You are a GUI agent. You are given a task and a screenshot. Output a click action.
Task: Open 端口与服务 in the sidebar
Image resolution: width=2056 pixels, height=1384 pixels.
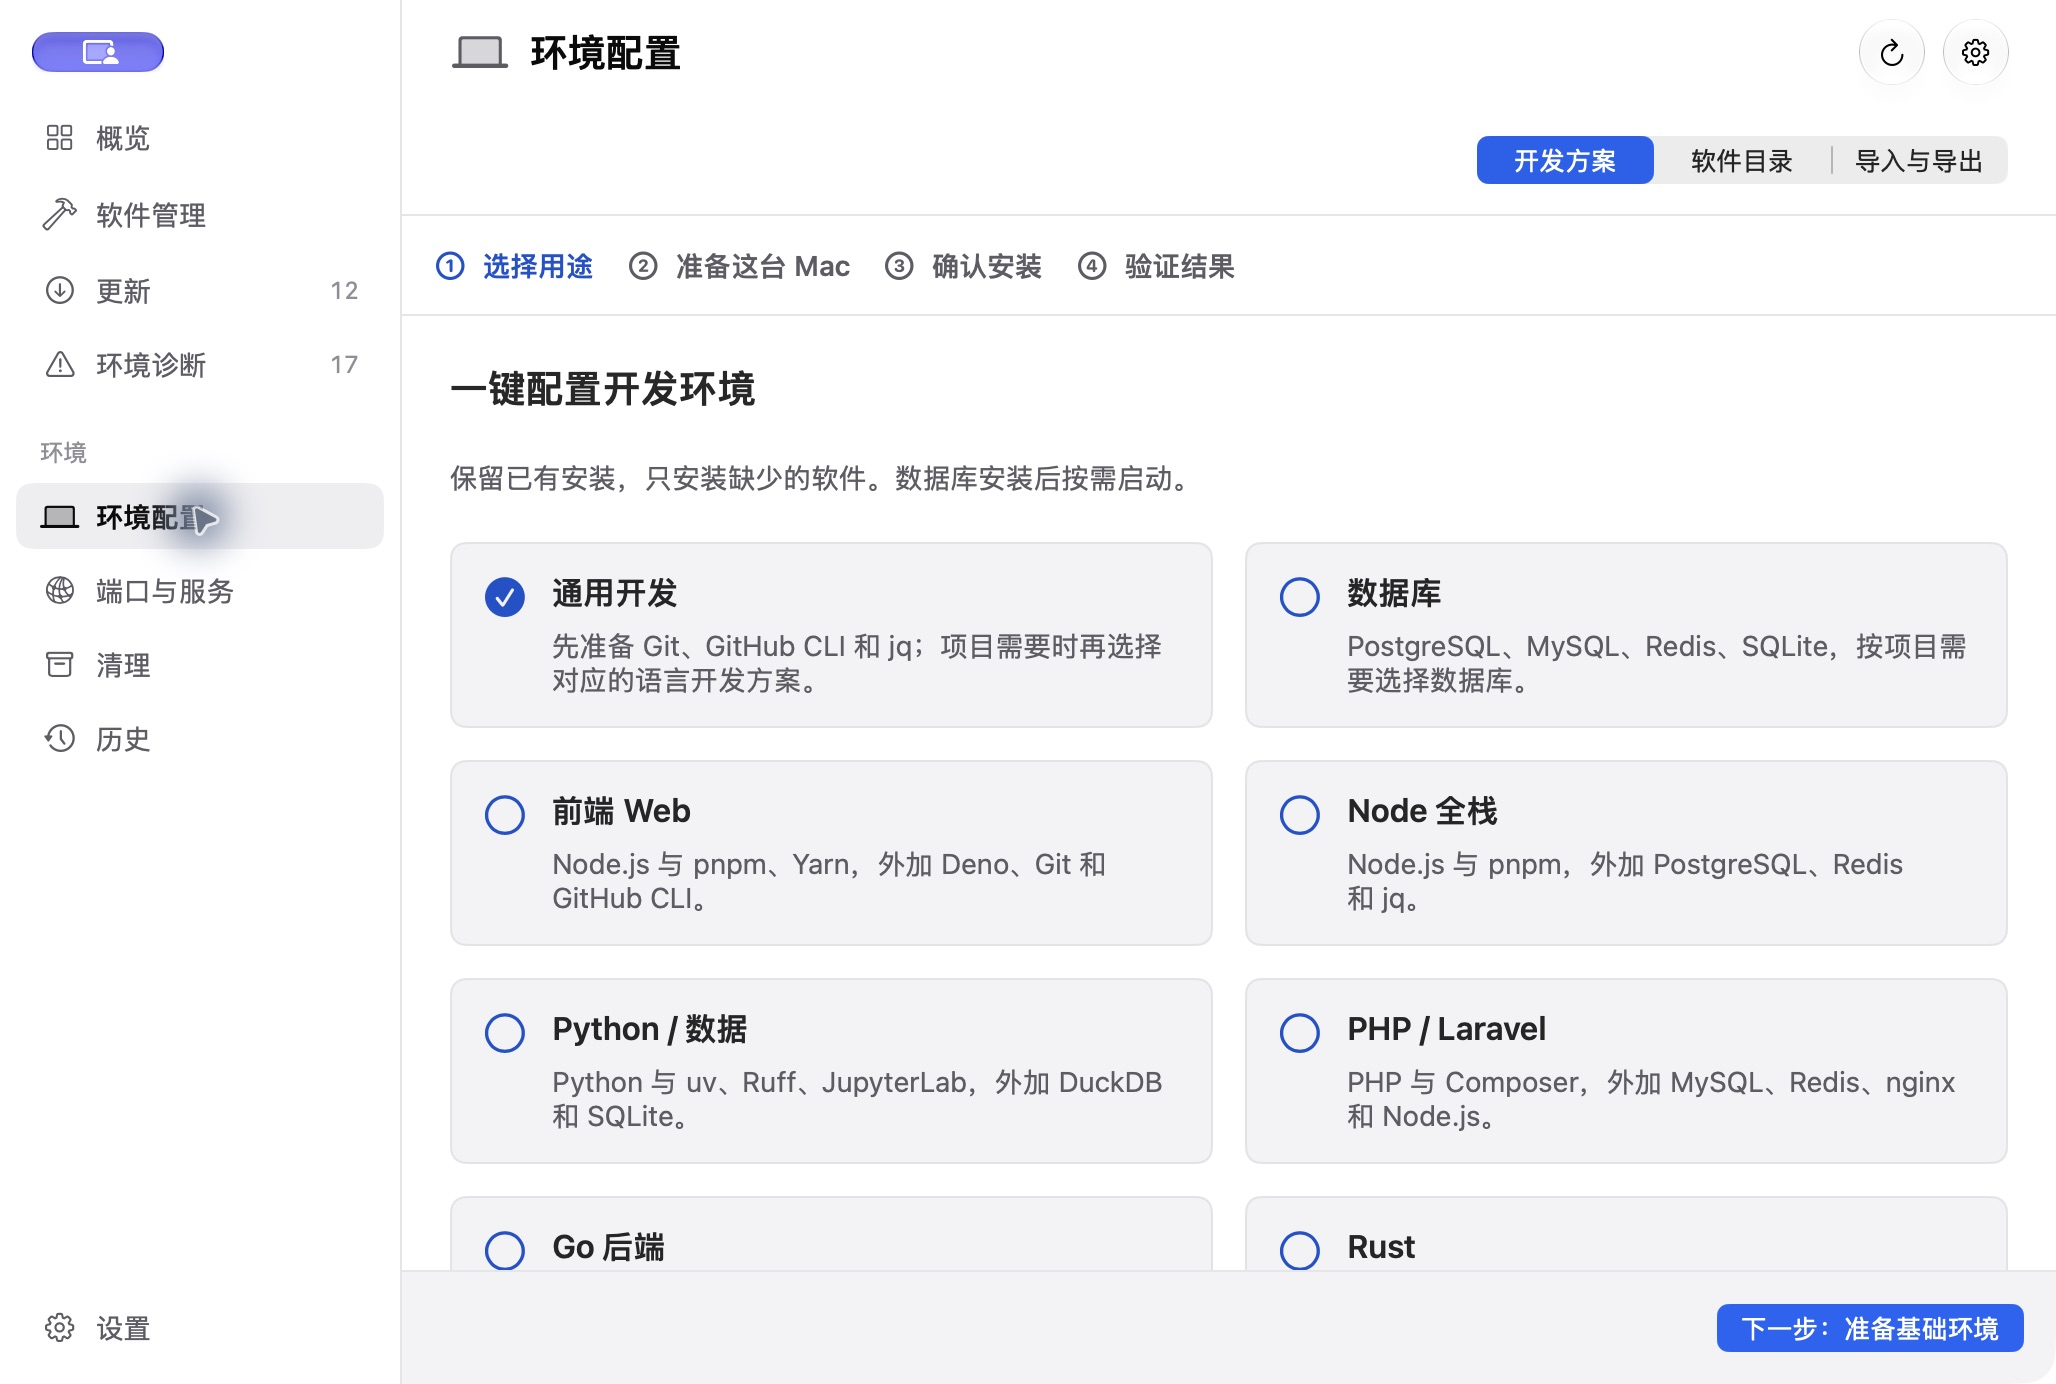coord(200,590)
